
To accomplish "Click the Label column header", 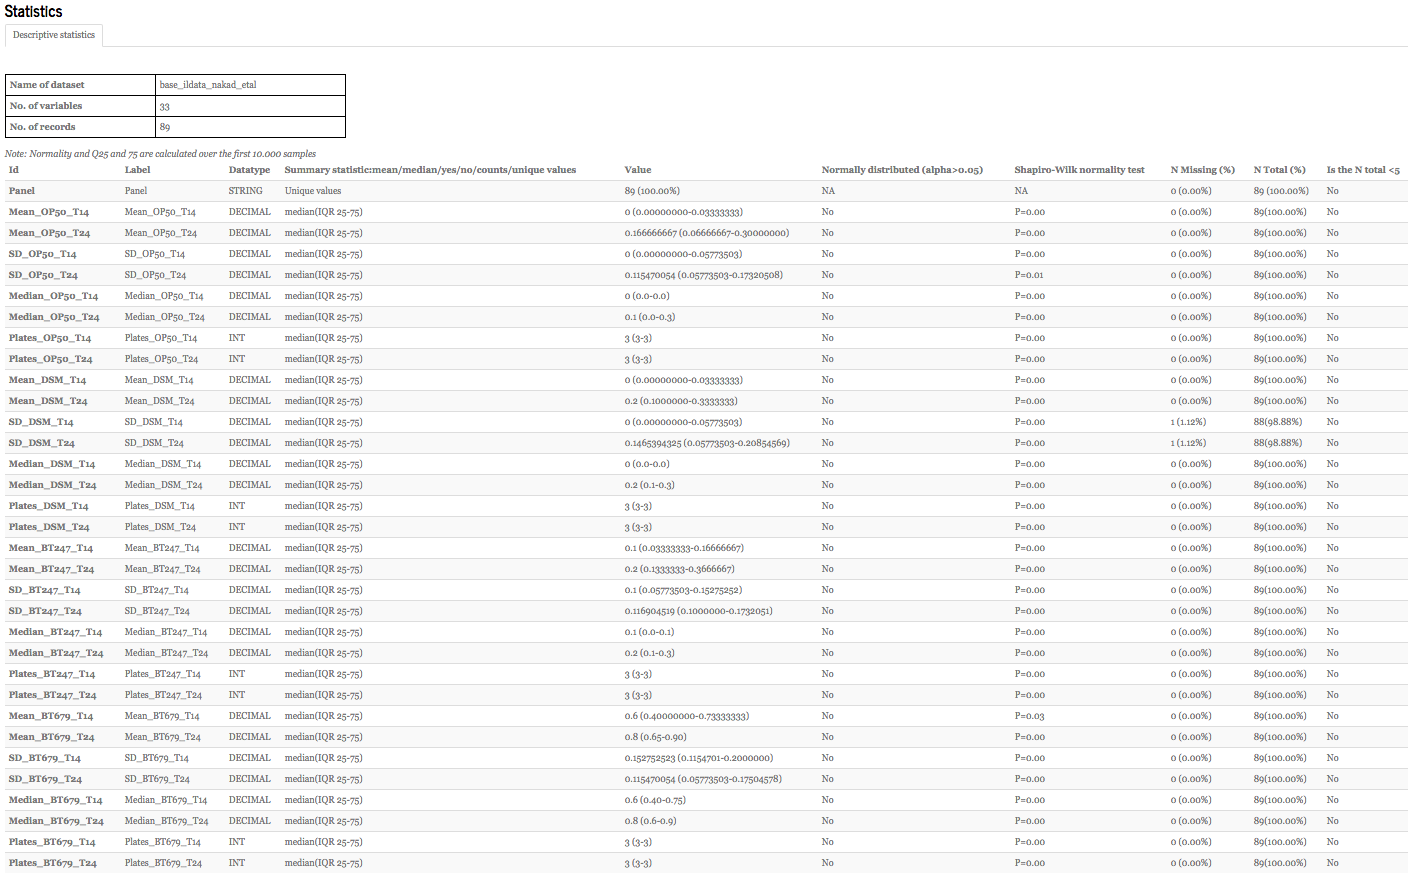I will click(137, 170).
